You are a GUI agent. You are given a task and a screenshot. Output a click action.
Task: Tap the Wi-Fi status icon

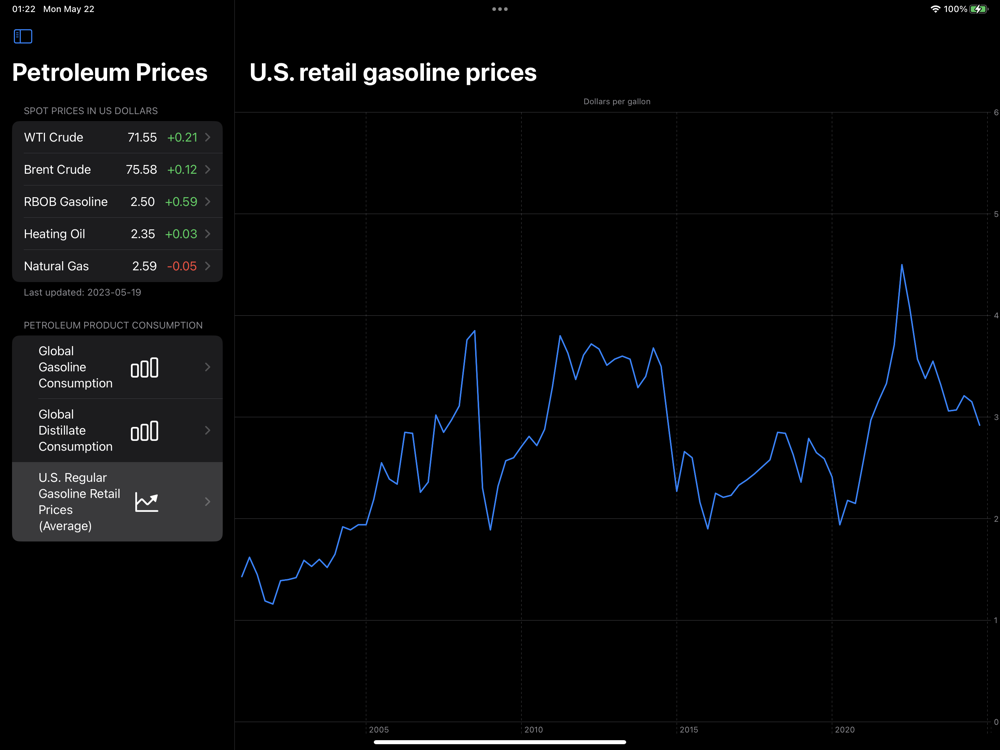[x=935, y=9]
